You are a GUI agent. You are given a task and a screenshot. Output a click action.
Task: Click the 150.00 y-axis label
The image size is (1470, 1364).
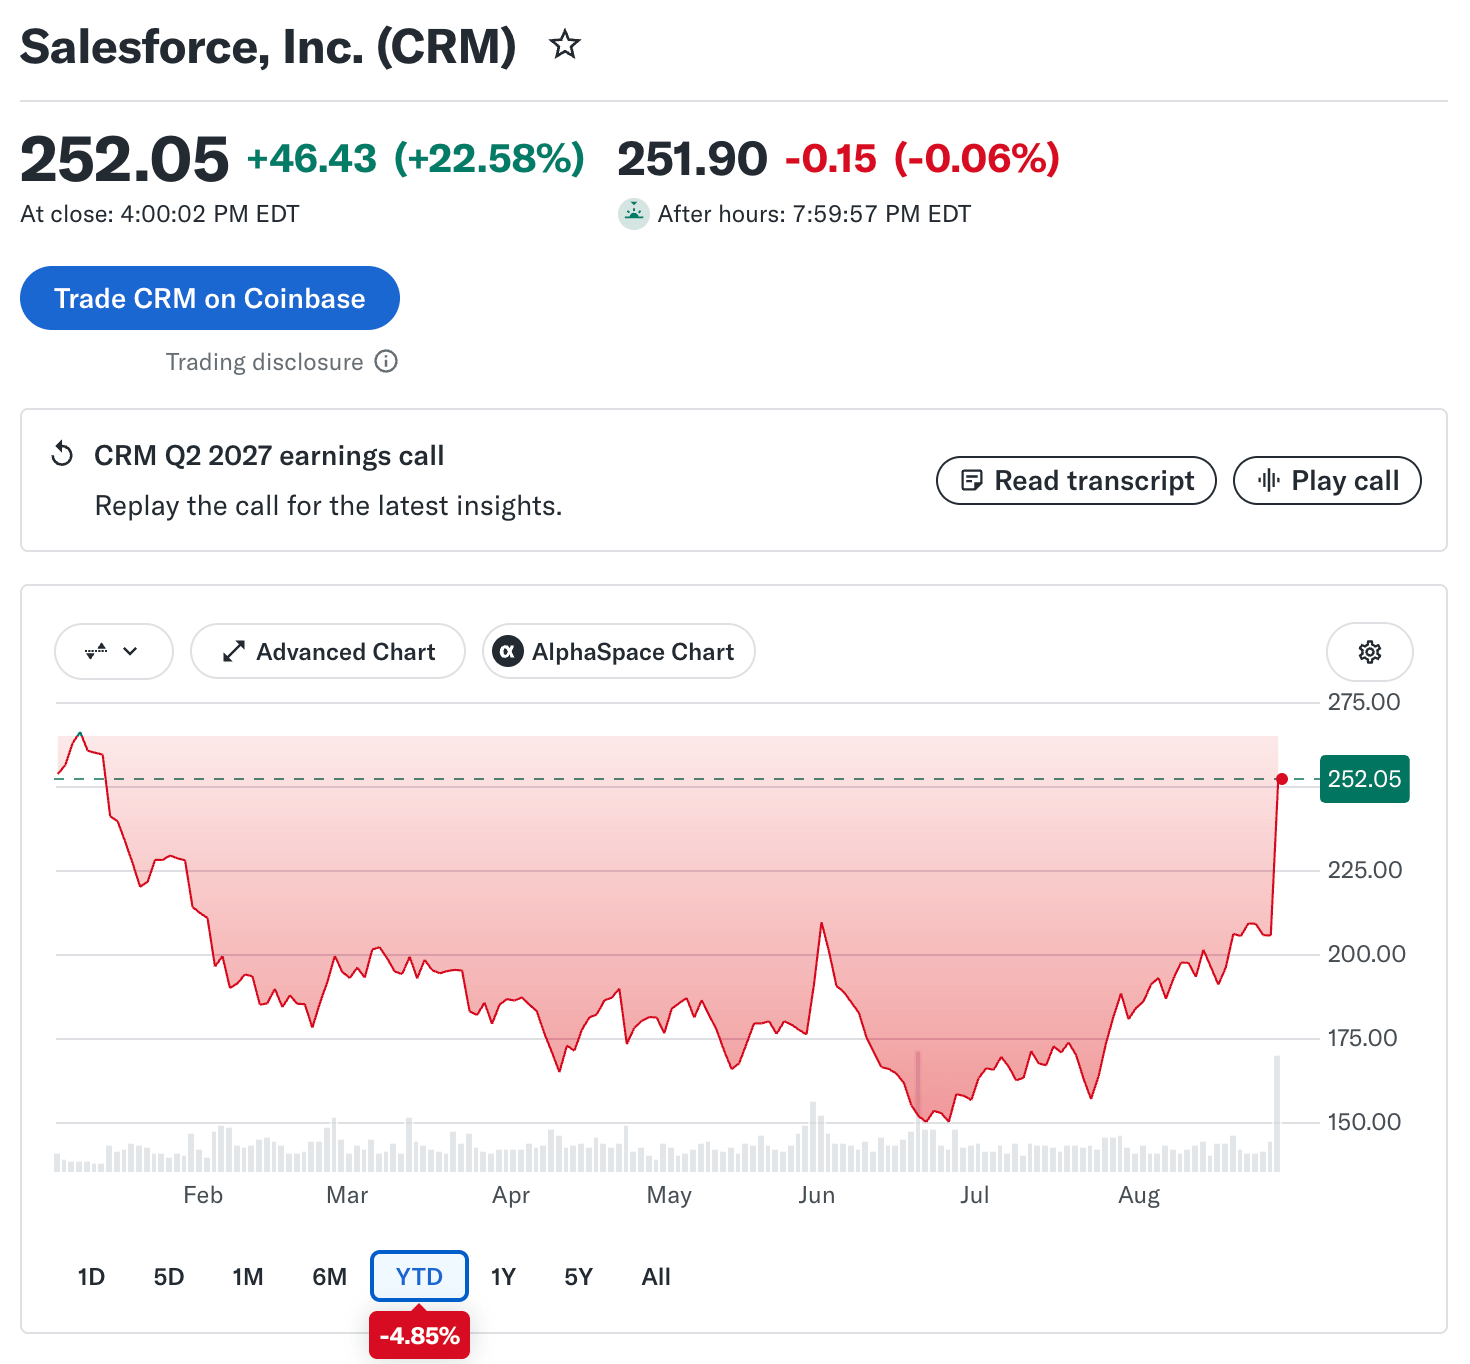click(1364, 1122)
